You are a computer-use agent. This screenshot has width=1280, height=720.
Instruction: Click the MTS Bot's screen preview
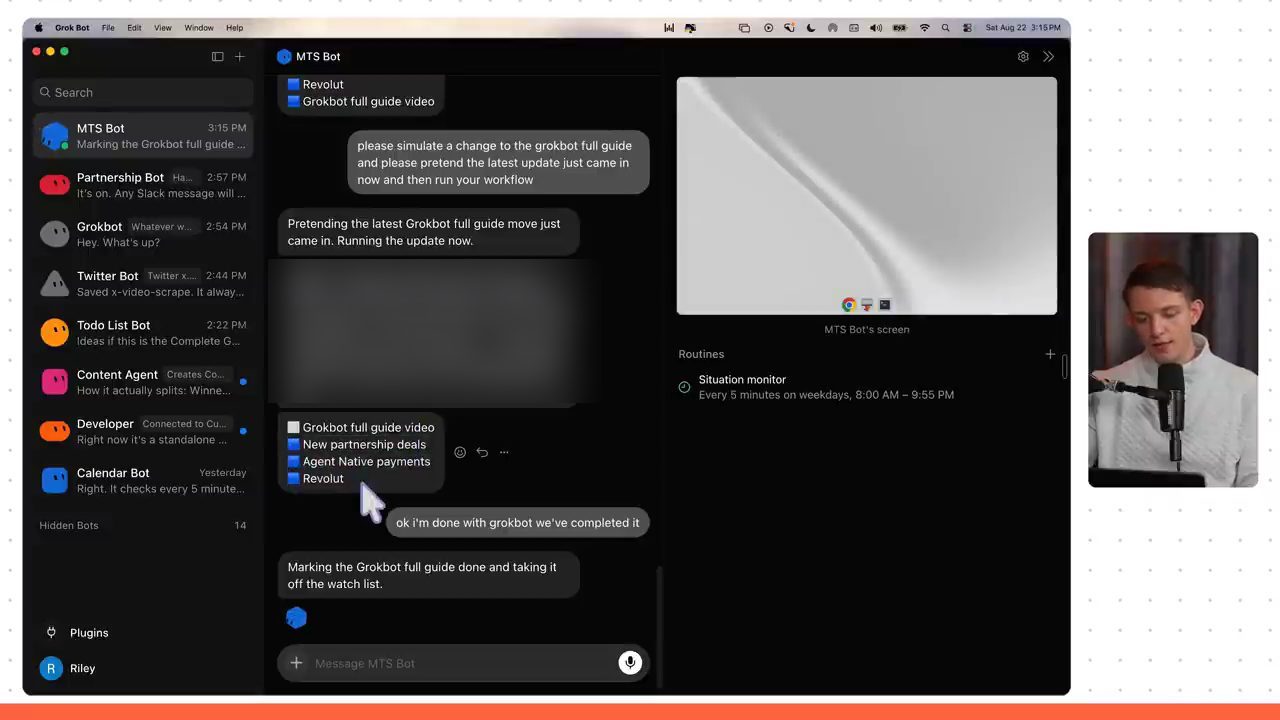point(866,196)
